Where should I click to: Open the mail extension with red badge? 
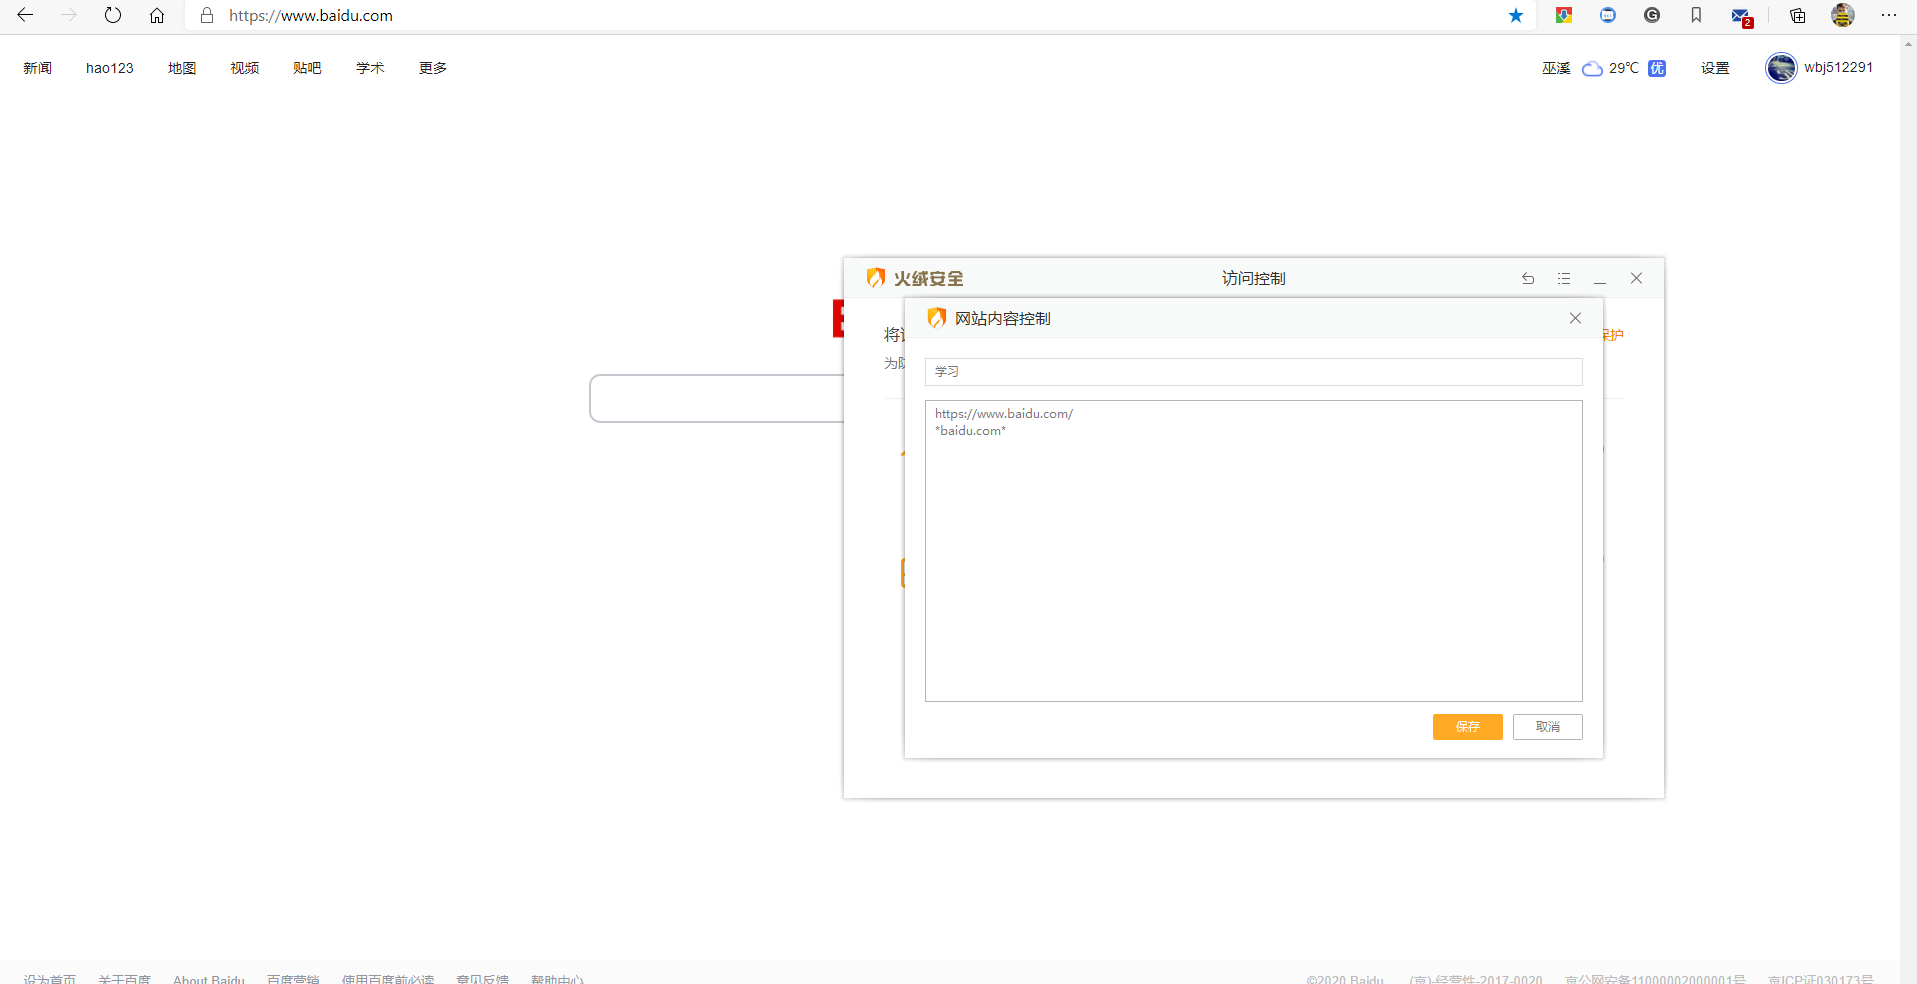click(x=1741, y=16)
